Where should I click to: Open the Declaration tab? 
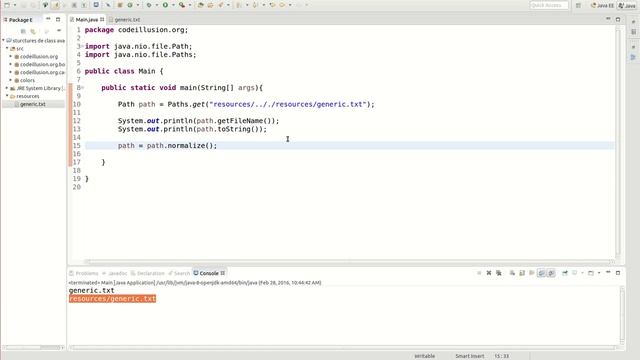pyautogui.click(x=147, y=273)
